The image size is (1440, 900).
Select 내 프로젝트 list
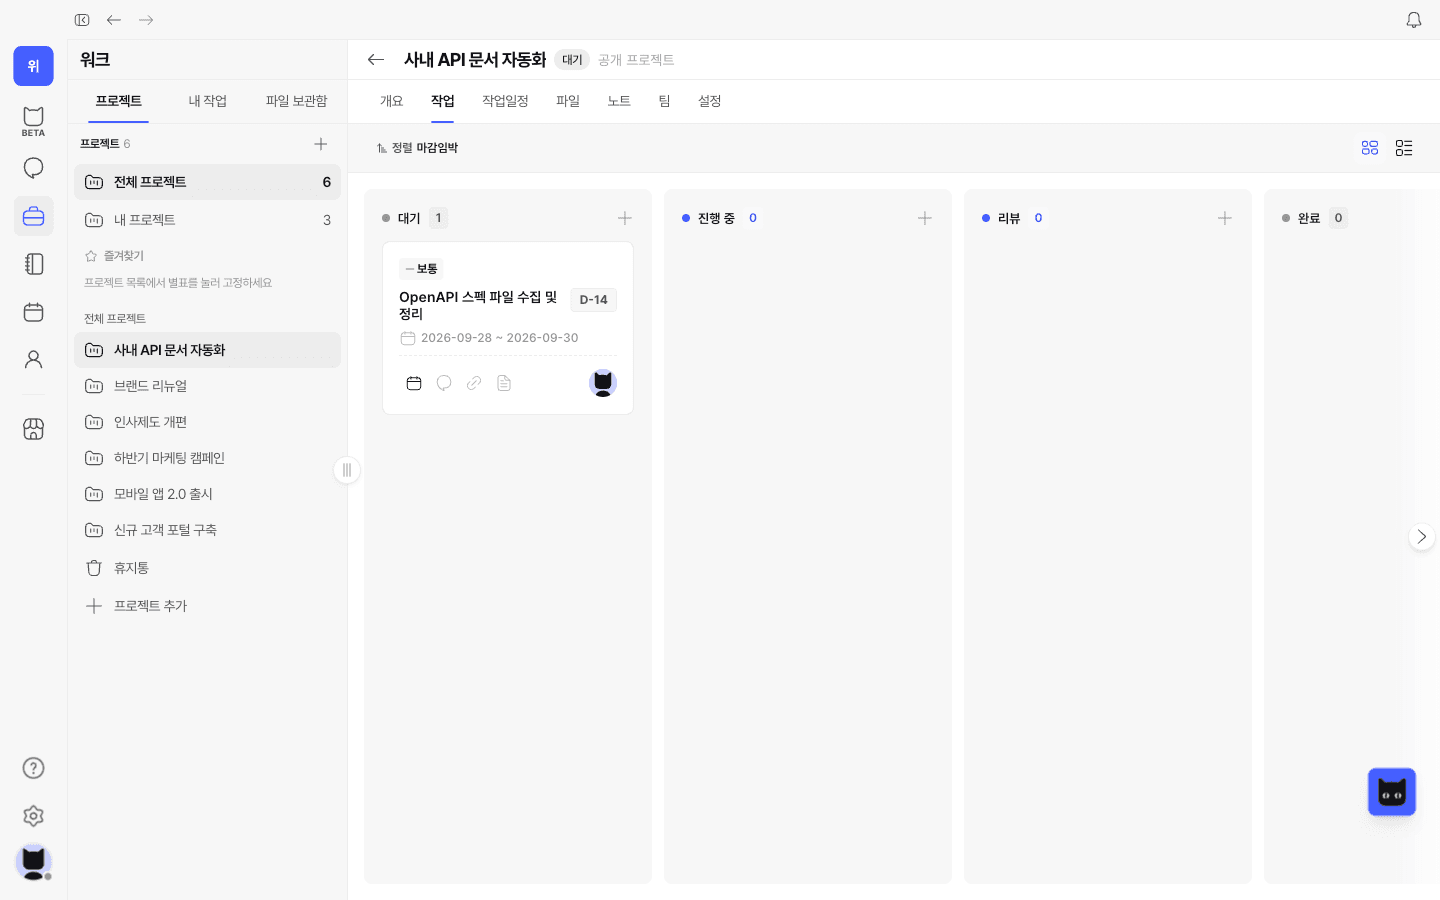207,220
